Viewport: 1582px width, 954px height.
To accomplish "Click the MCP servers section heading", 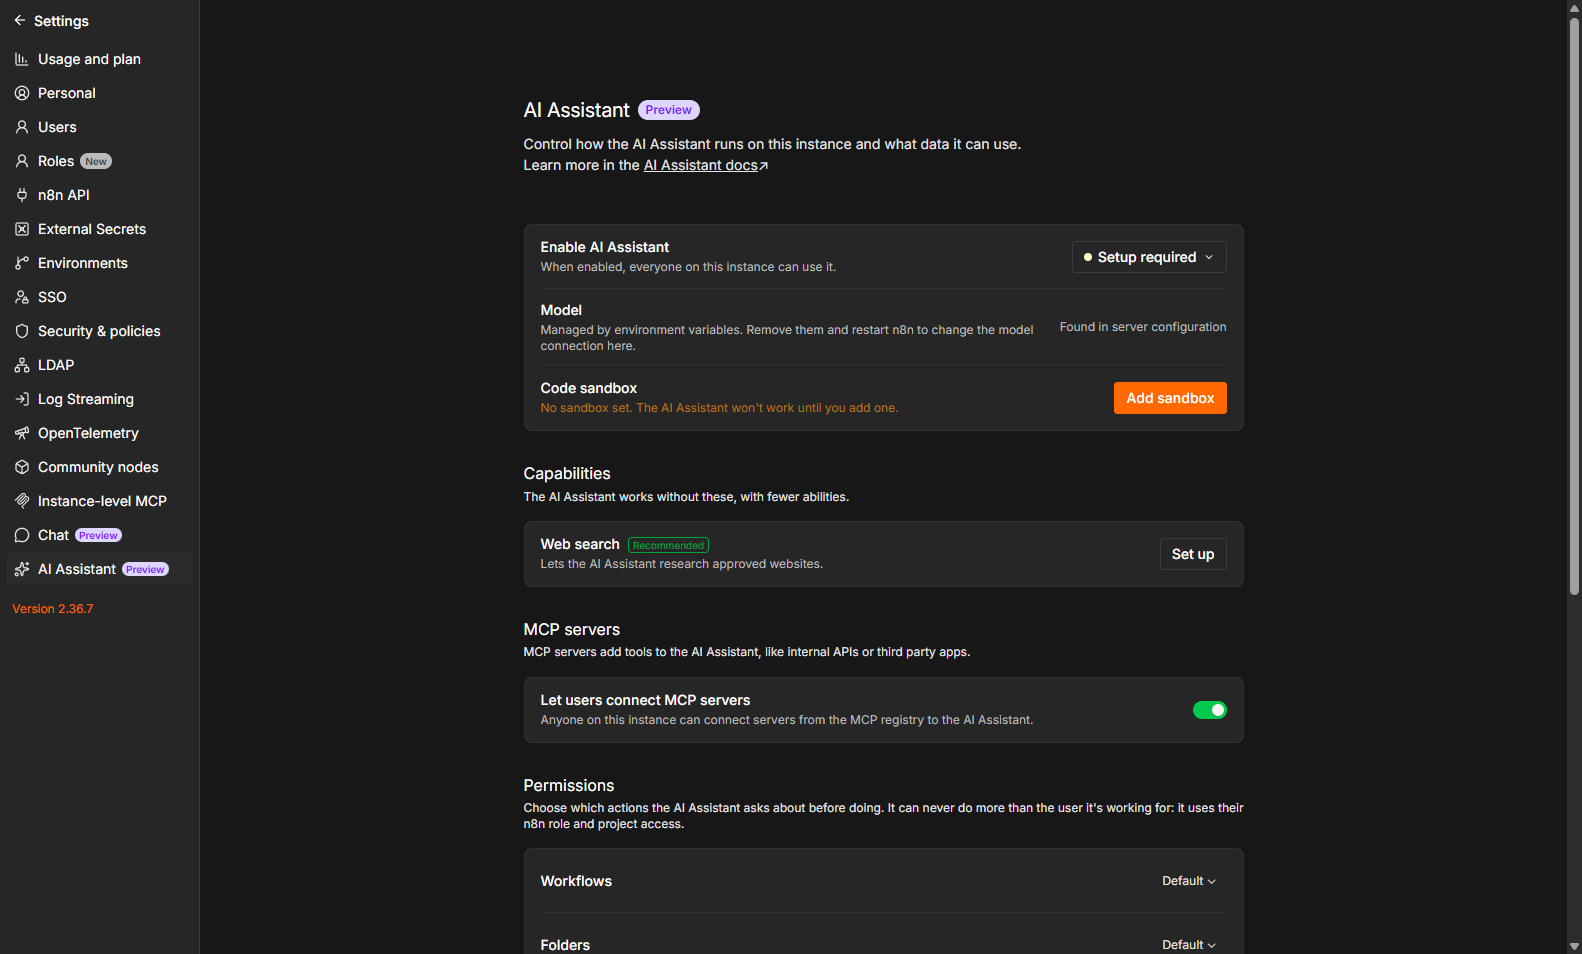I will [x=572, y=630].
